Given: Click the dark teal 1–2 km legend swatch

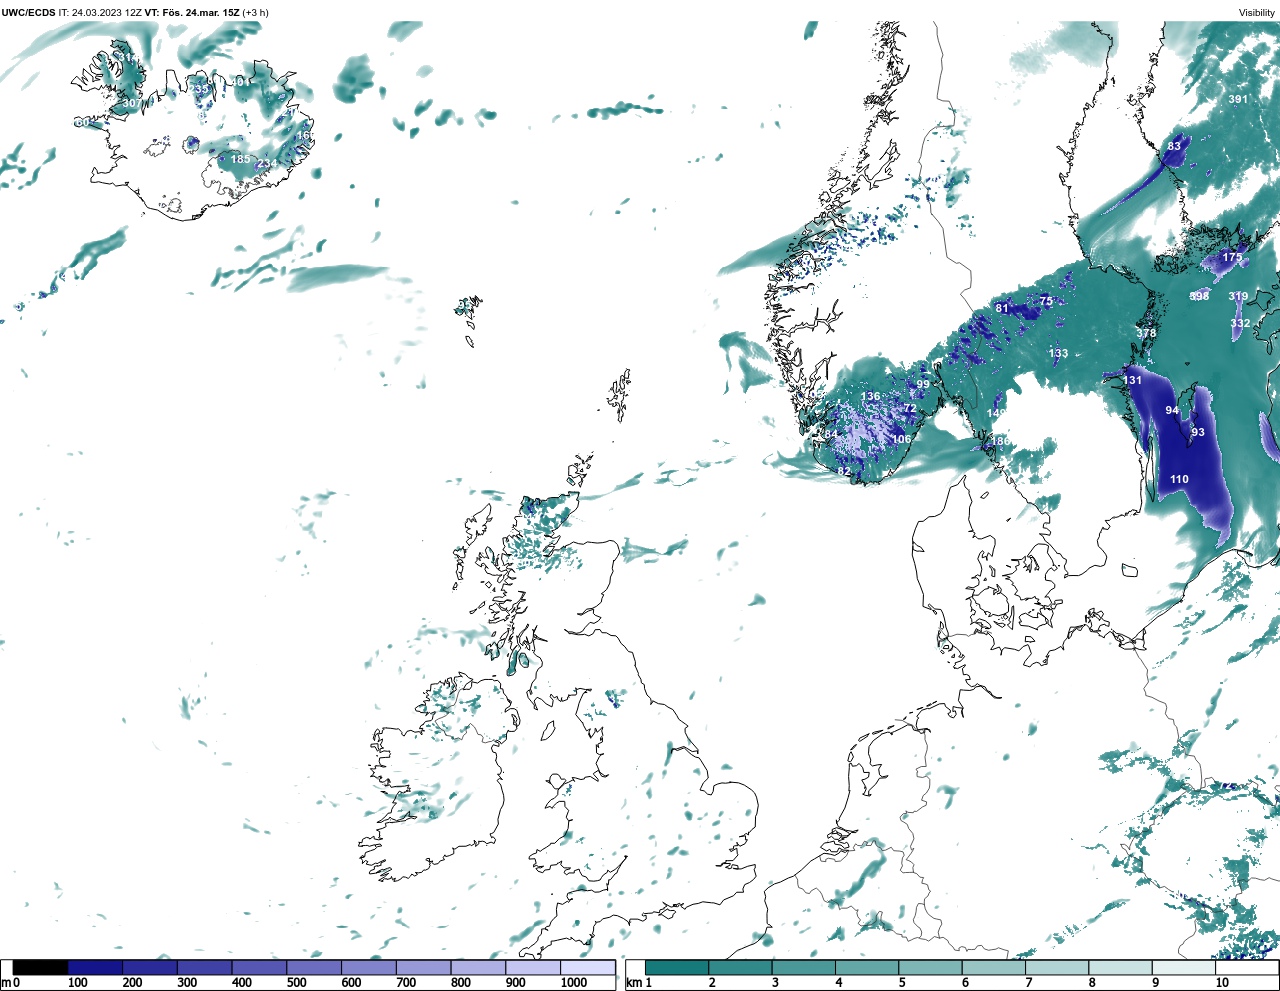Looking at the screenshot, I should point(677,968).
